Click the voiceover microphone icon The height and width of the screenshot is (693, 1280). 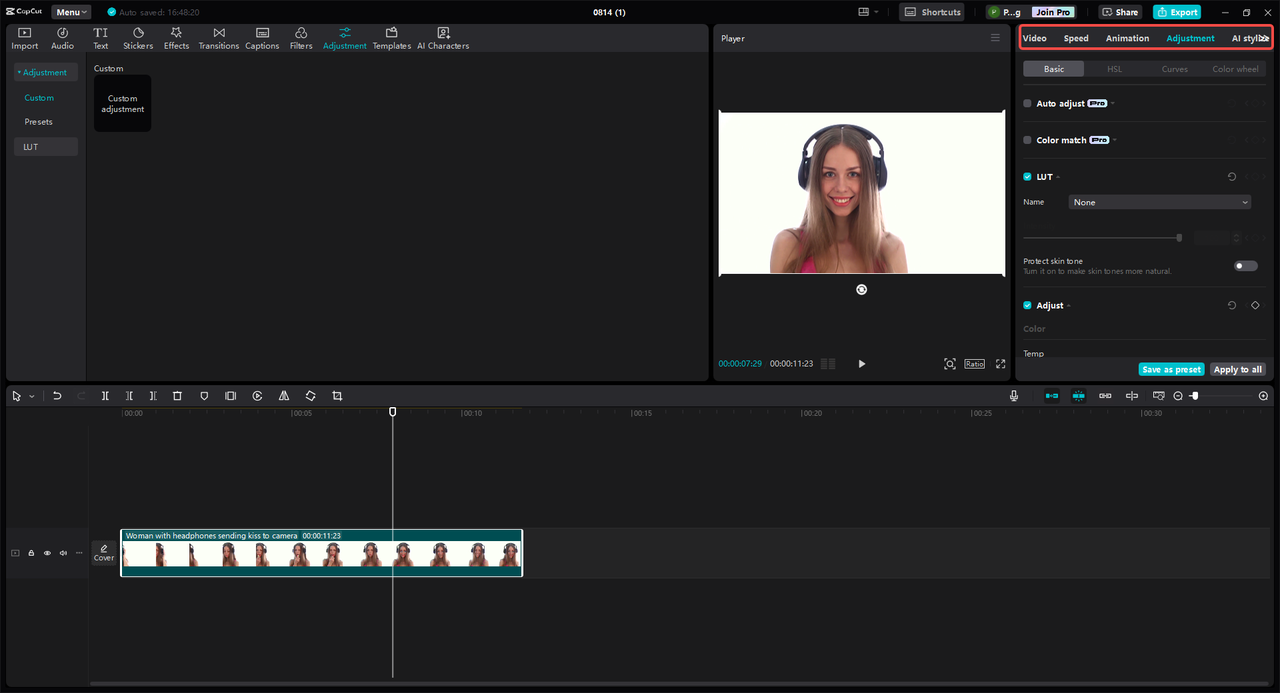point(1014,396)
